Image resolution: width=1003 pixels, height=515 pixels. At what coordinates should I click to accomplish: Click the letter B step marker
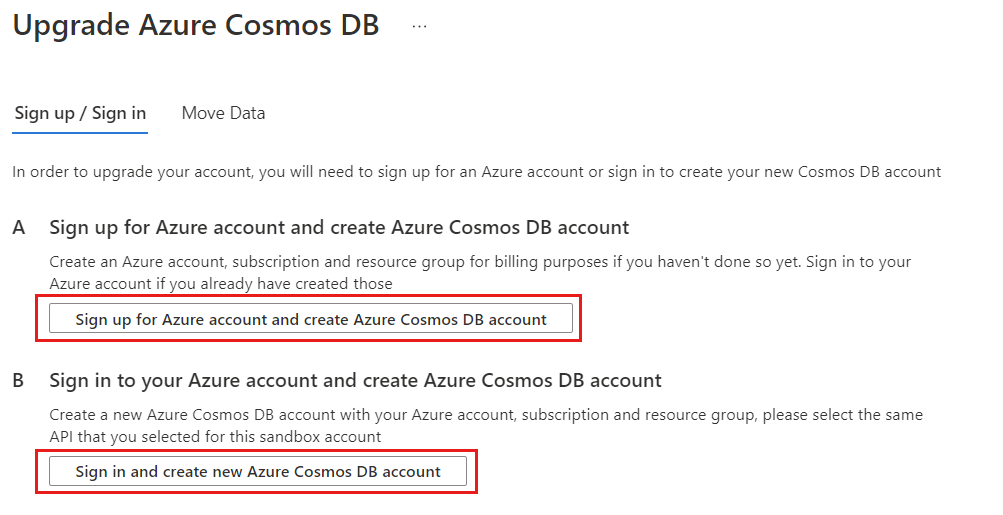18,381
